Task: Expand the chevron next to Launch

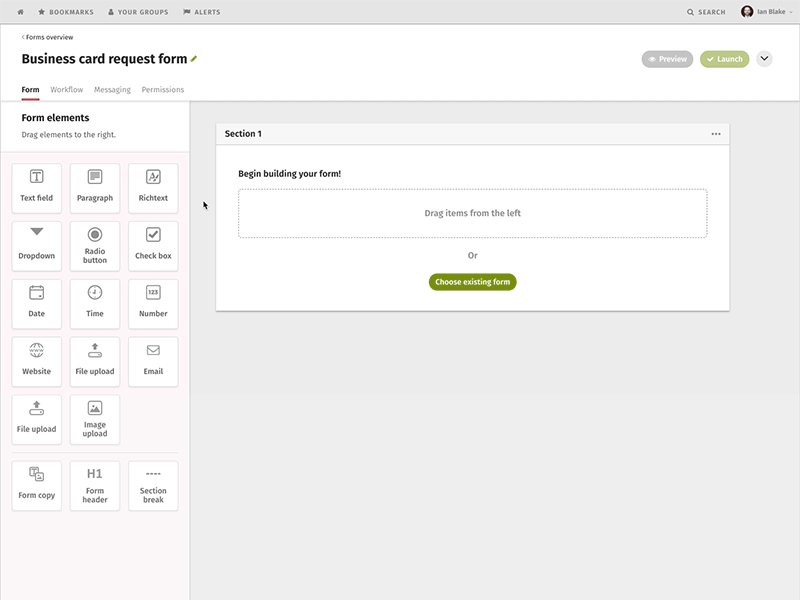Action: [763, 59]
